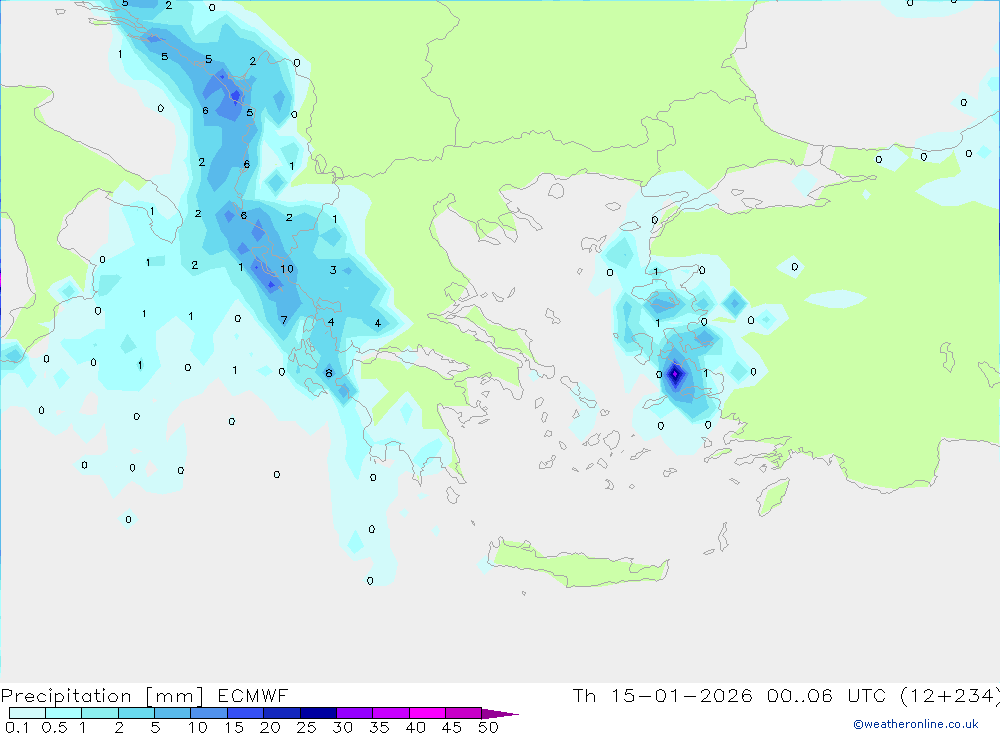
Task: Click the 25–30 mm dark navy swatch
Action: 318,713
